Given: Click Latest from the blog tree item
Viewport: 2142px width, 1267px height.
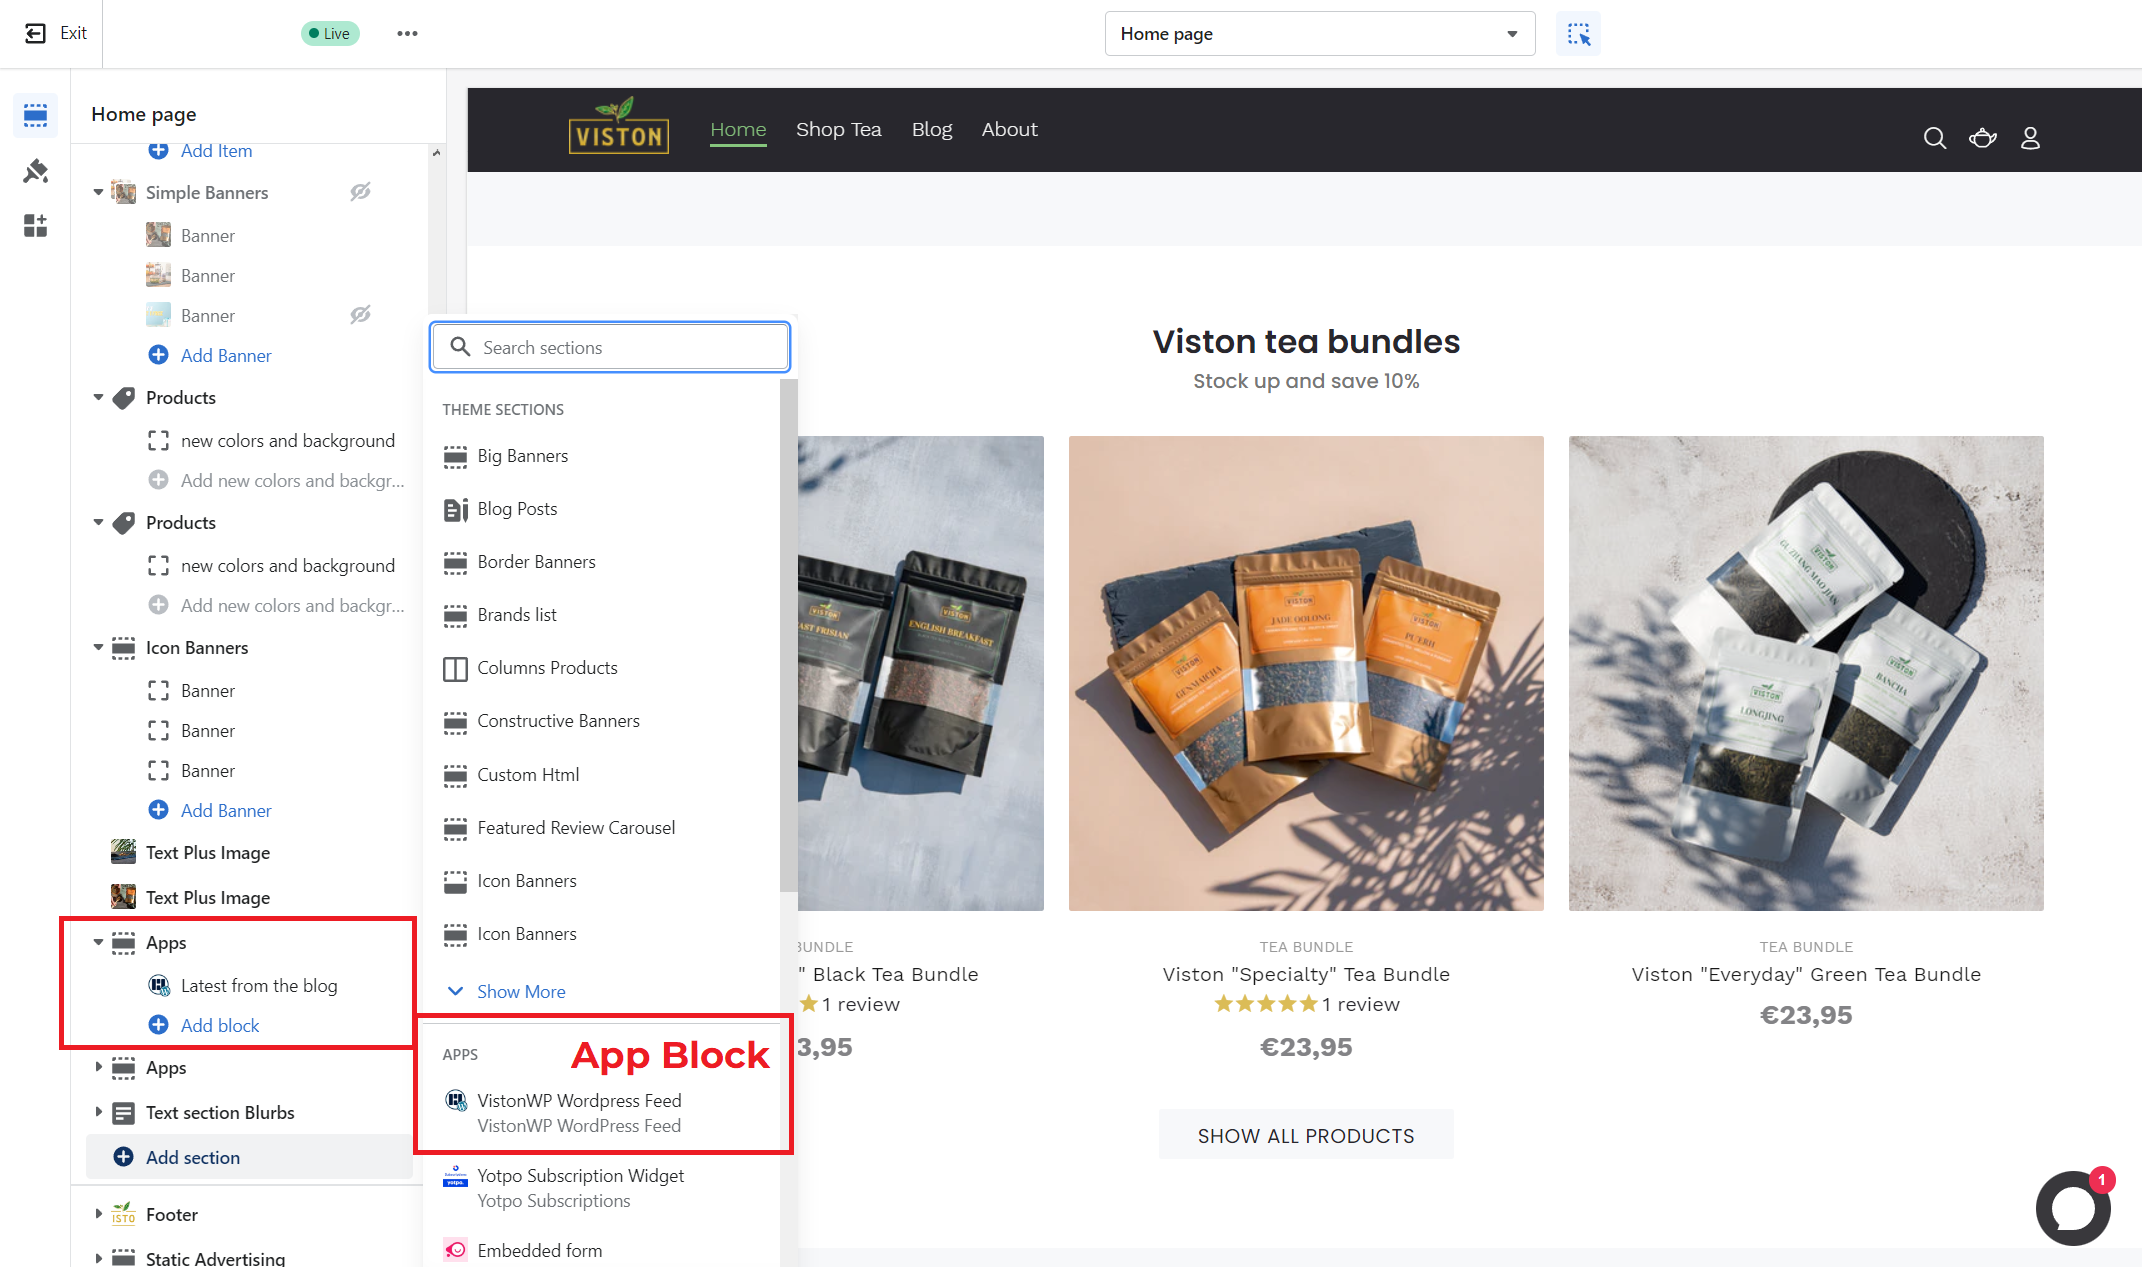Looking at the screenshot, I should click(256, 983).
